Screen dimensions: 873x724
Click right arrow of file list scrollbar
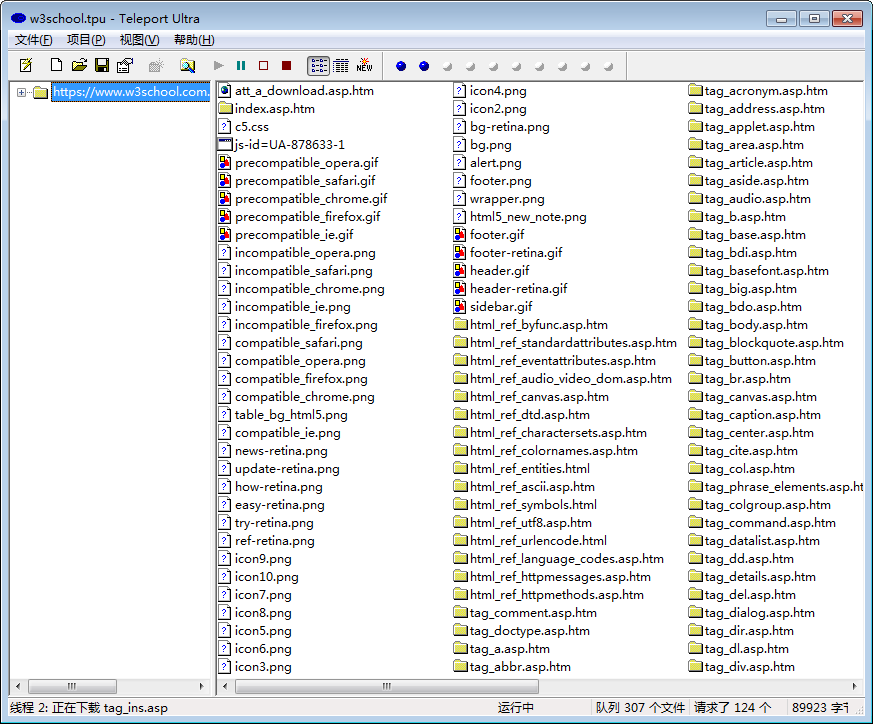[x=855, y=686]
